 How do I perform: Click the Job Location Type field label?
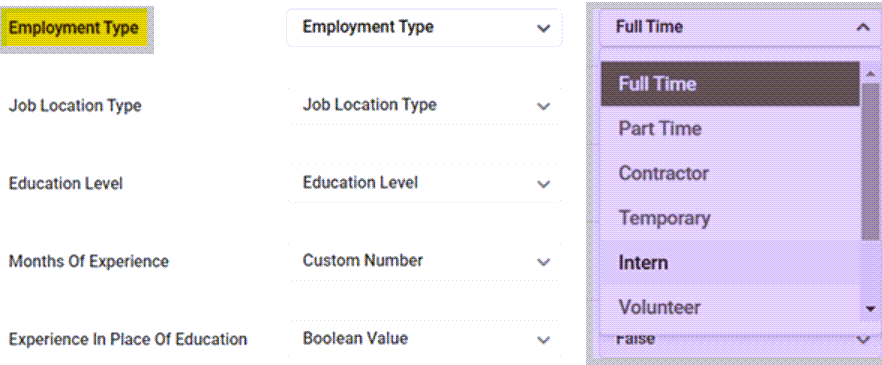[75, 106]
